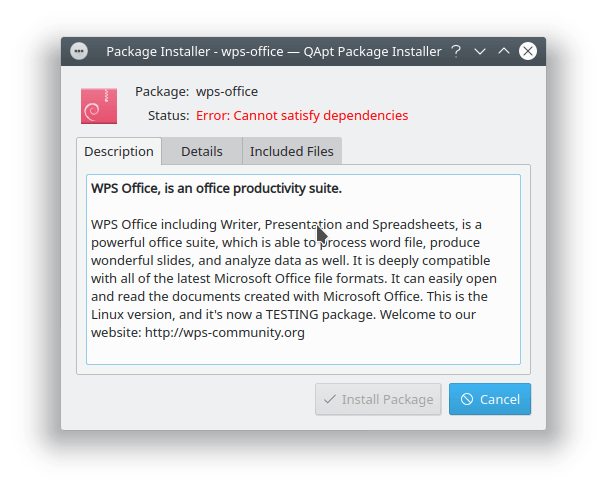Maximize the QApt Package Installer window
Image resolution: width=607 pixels, height=491 pixels.
[x=504, y=51]
